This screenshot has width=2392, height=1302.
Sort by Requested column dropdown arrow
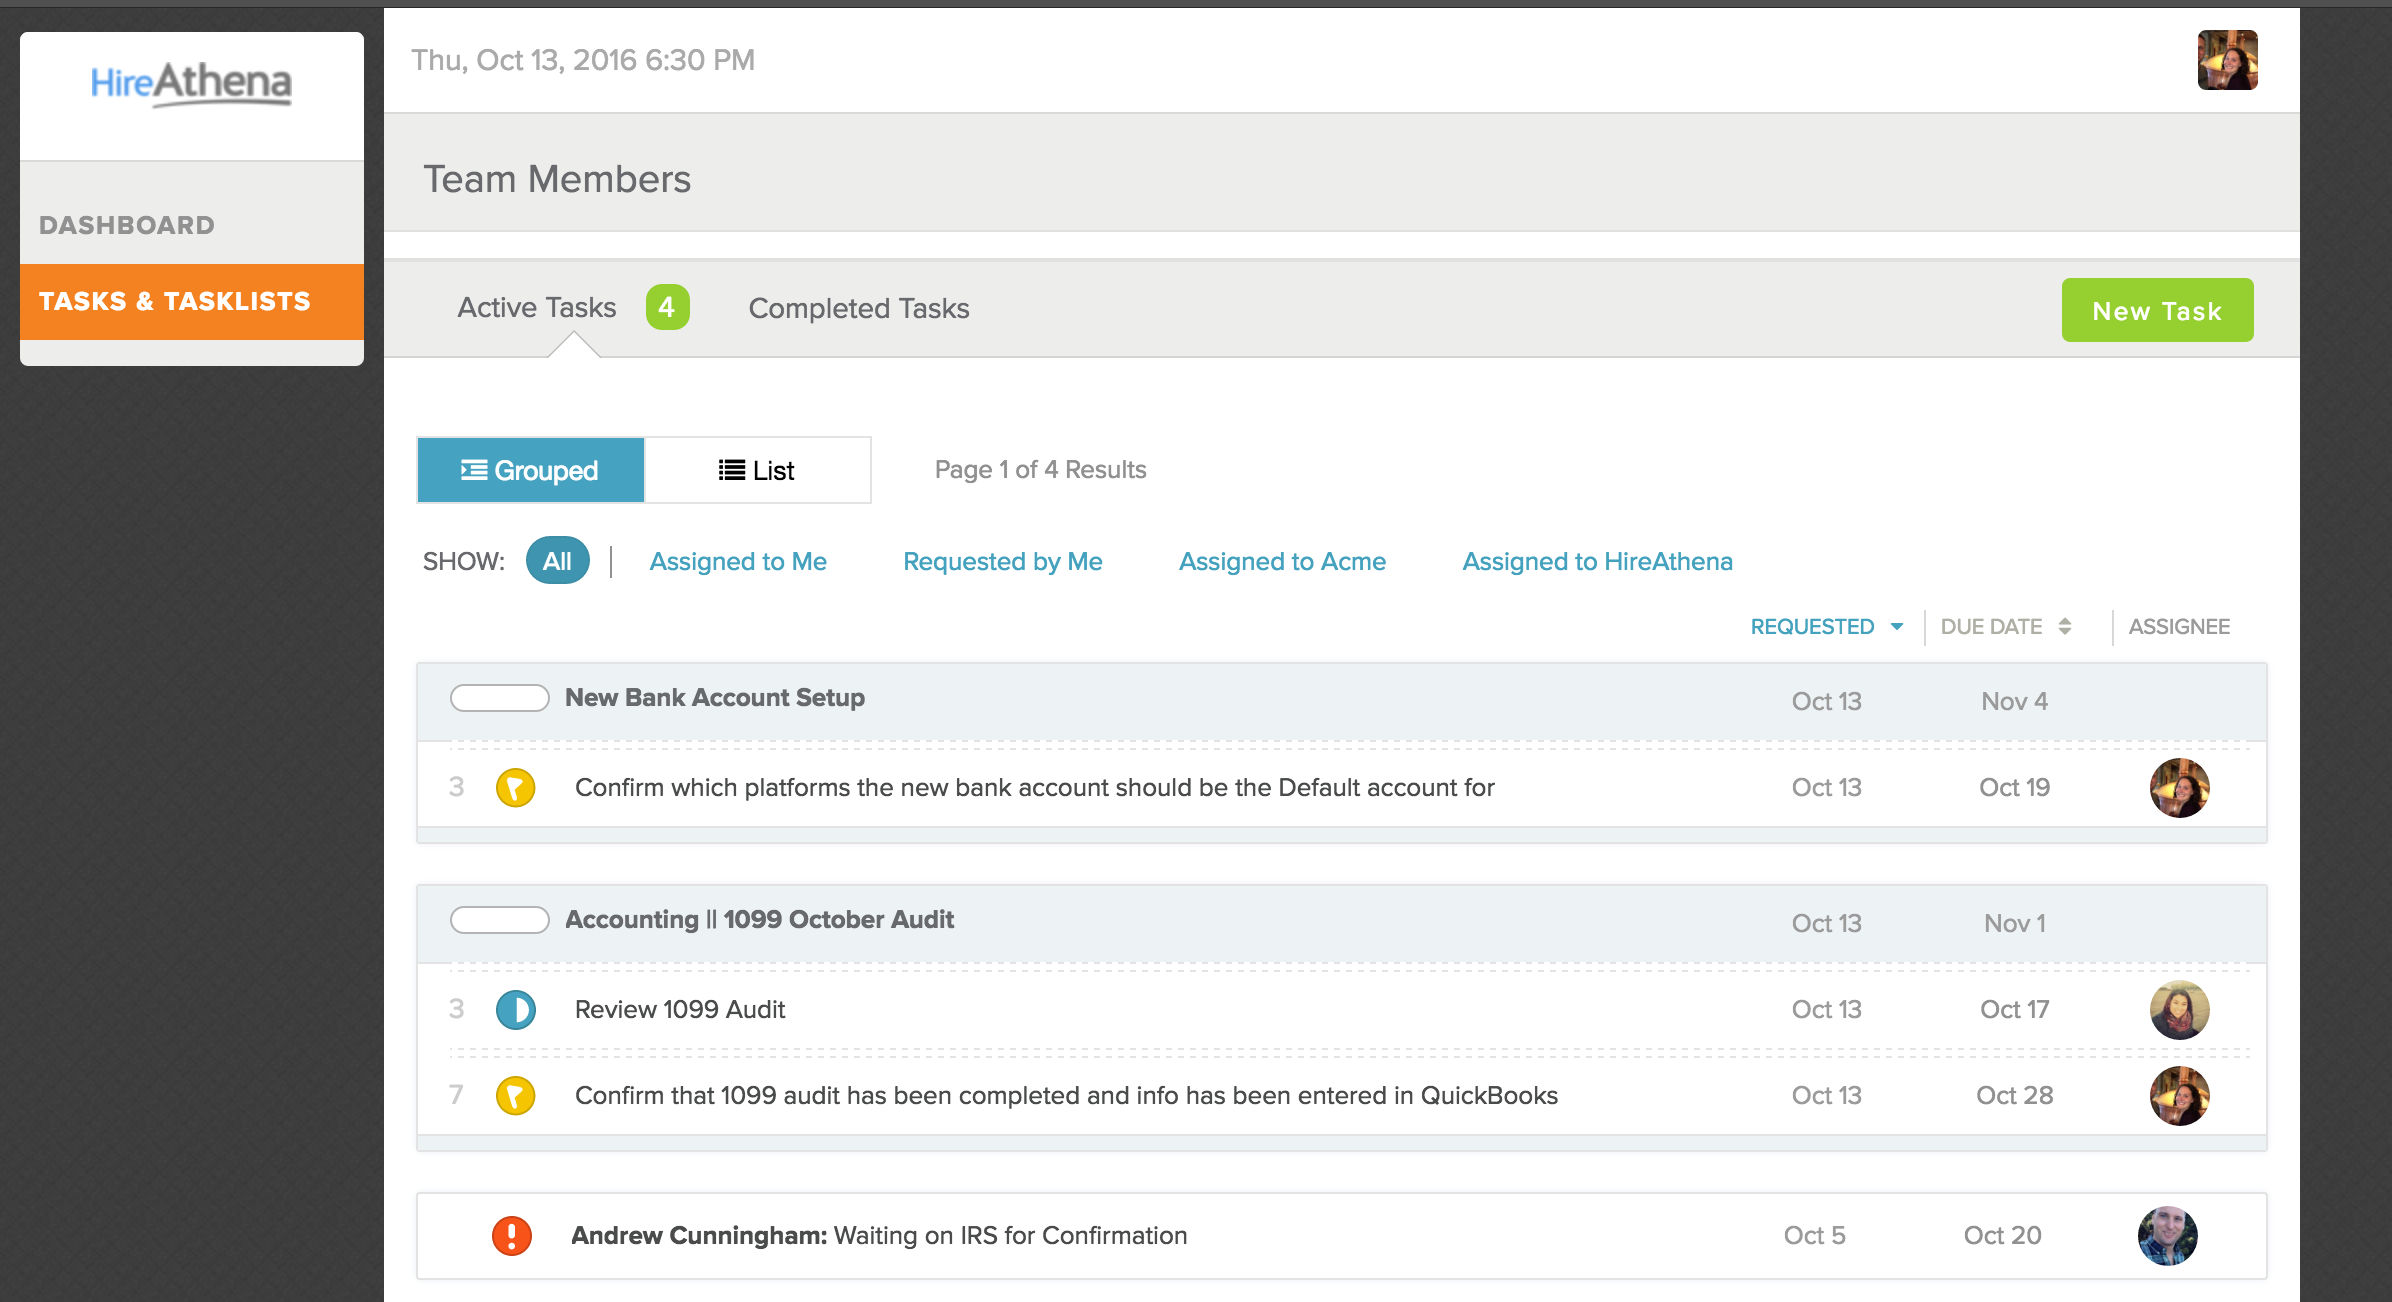pos(1897,627)
